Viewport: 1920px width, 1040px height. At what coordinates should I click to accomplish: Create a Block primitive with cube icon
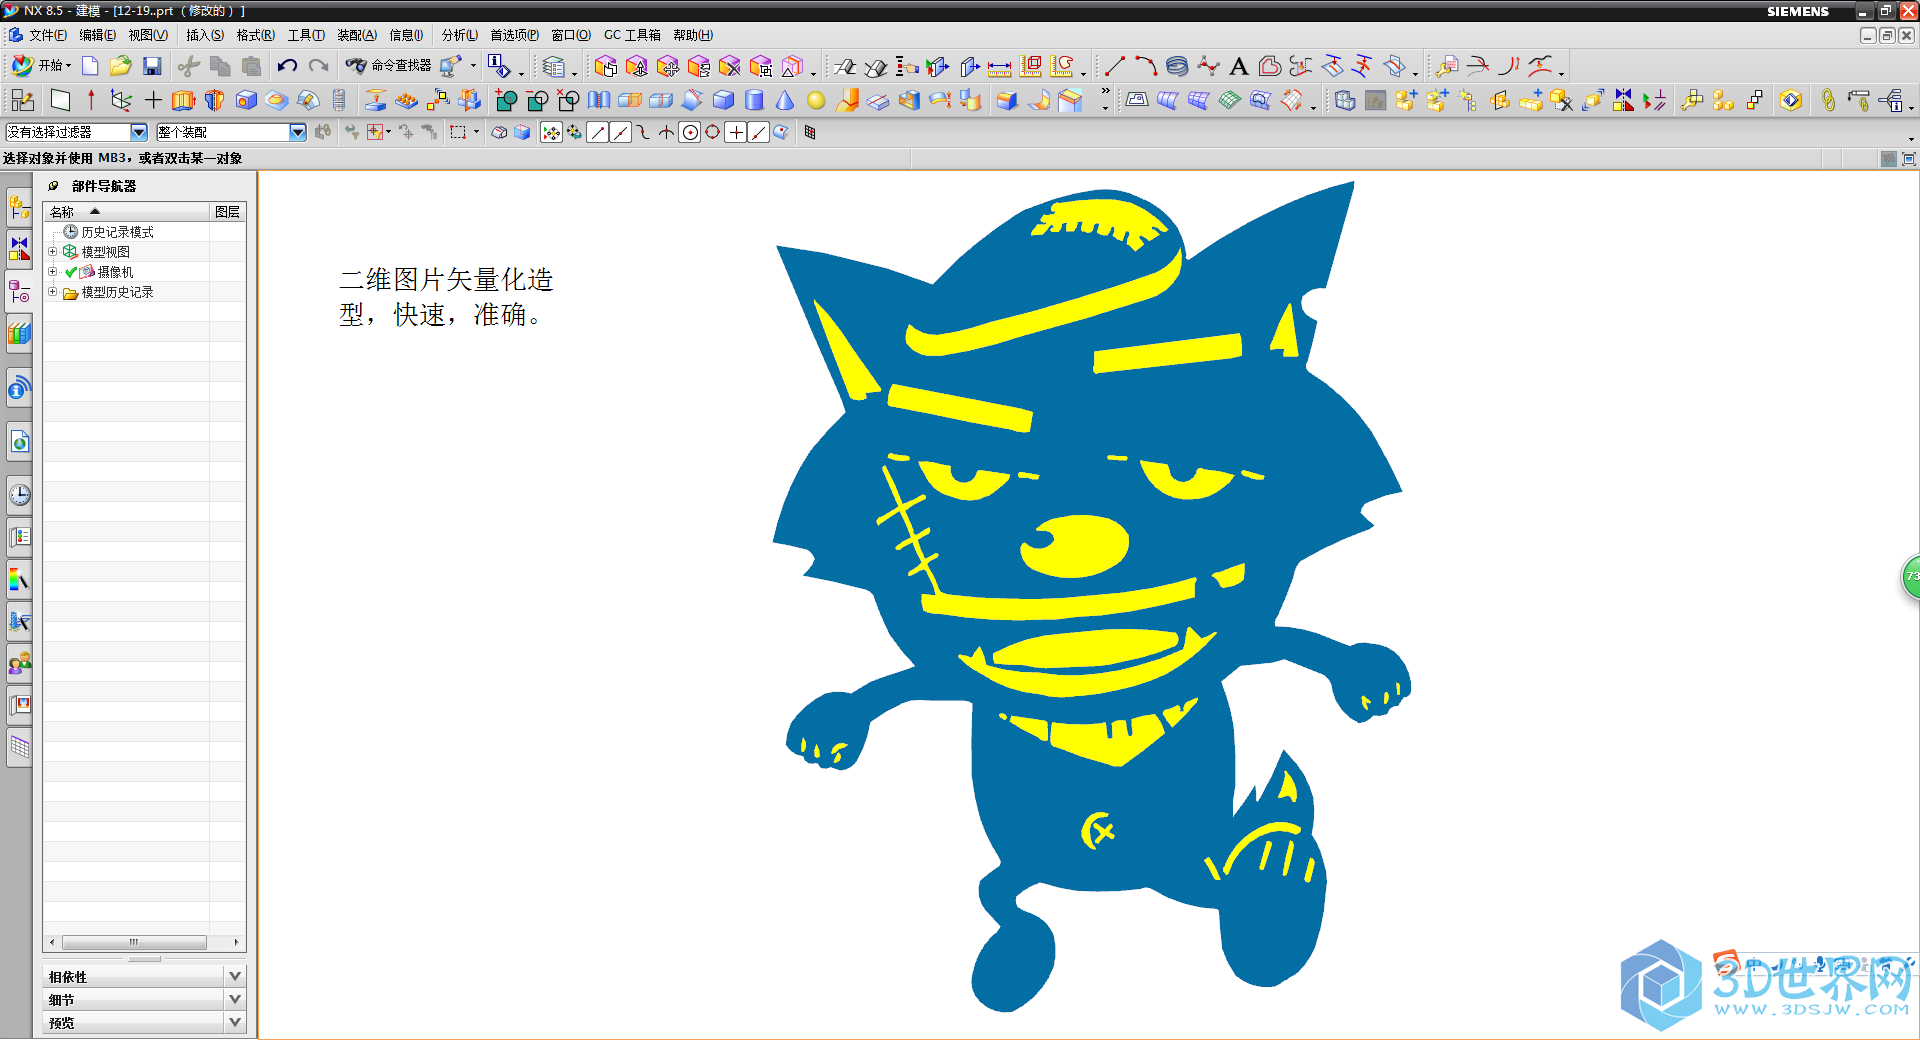tap(723, 100)
